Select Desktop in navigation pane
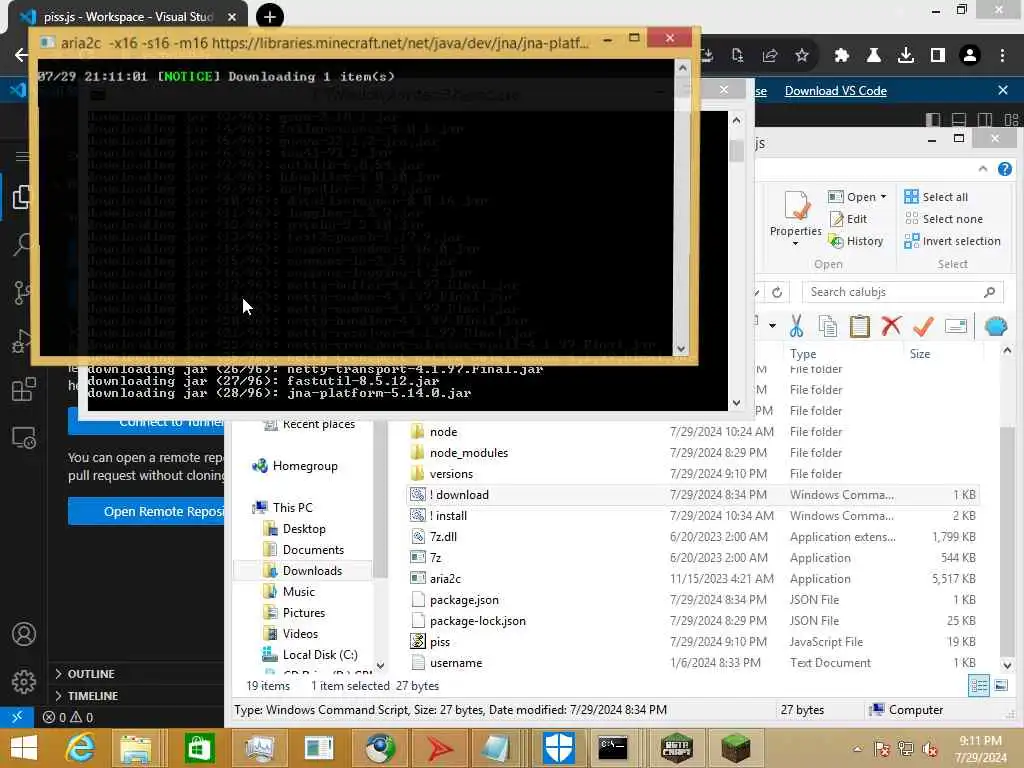 [x=304, y=529]
